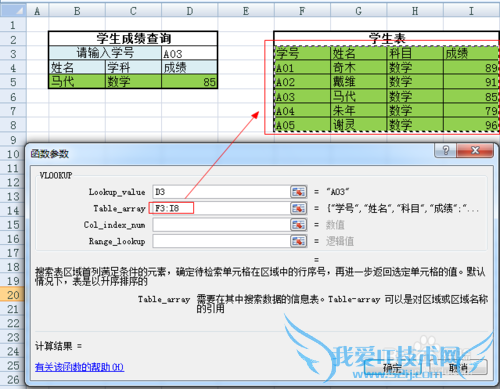Open the 有关该函数的帮助 link

click(x=79, y=367)
